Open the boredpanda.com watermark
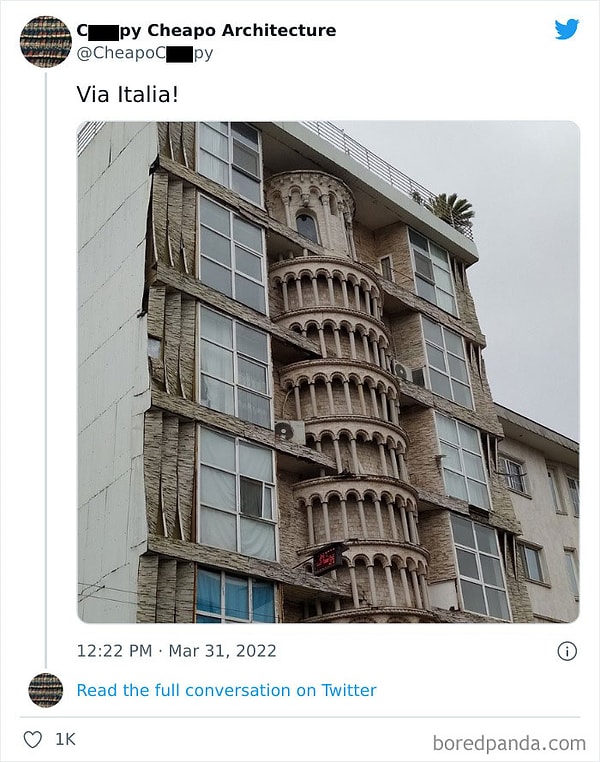This screenshot has width=600, height=762. click(509, 743)
